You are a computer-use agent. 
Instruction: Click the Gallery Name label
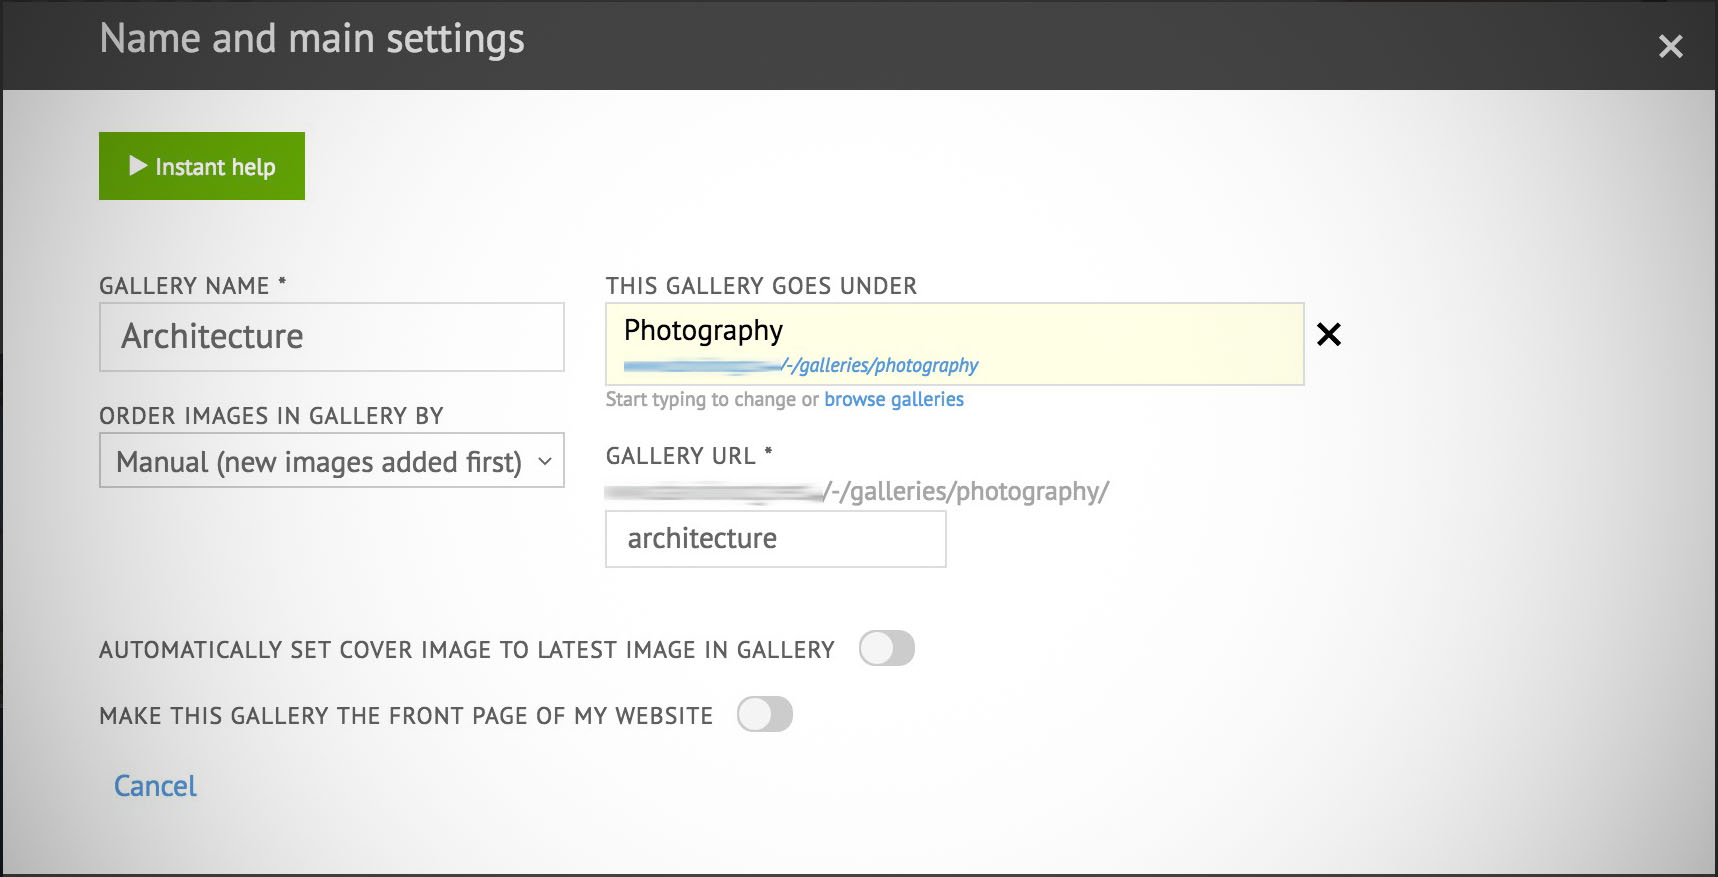[x=185, y=286]
